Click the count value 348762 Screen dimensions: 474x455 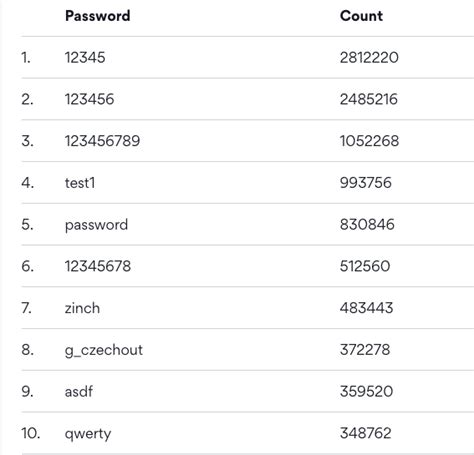click(x=366, y=433)
